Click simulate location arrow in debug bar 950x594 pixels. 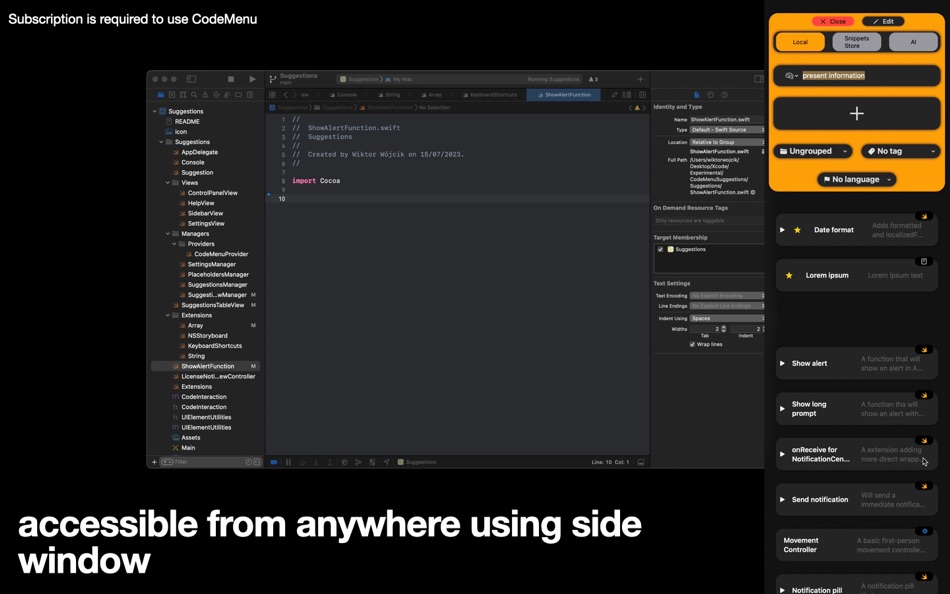pyautogui.click(x=386, y=462)
